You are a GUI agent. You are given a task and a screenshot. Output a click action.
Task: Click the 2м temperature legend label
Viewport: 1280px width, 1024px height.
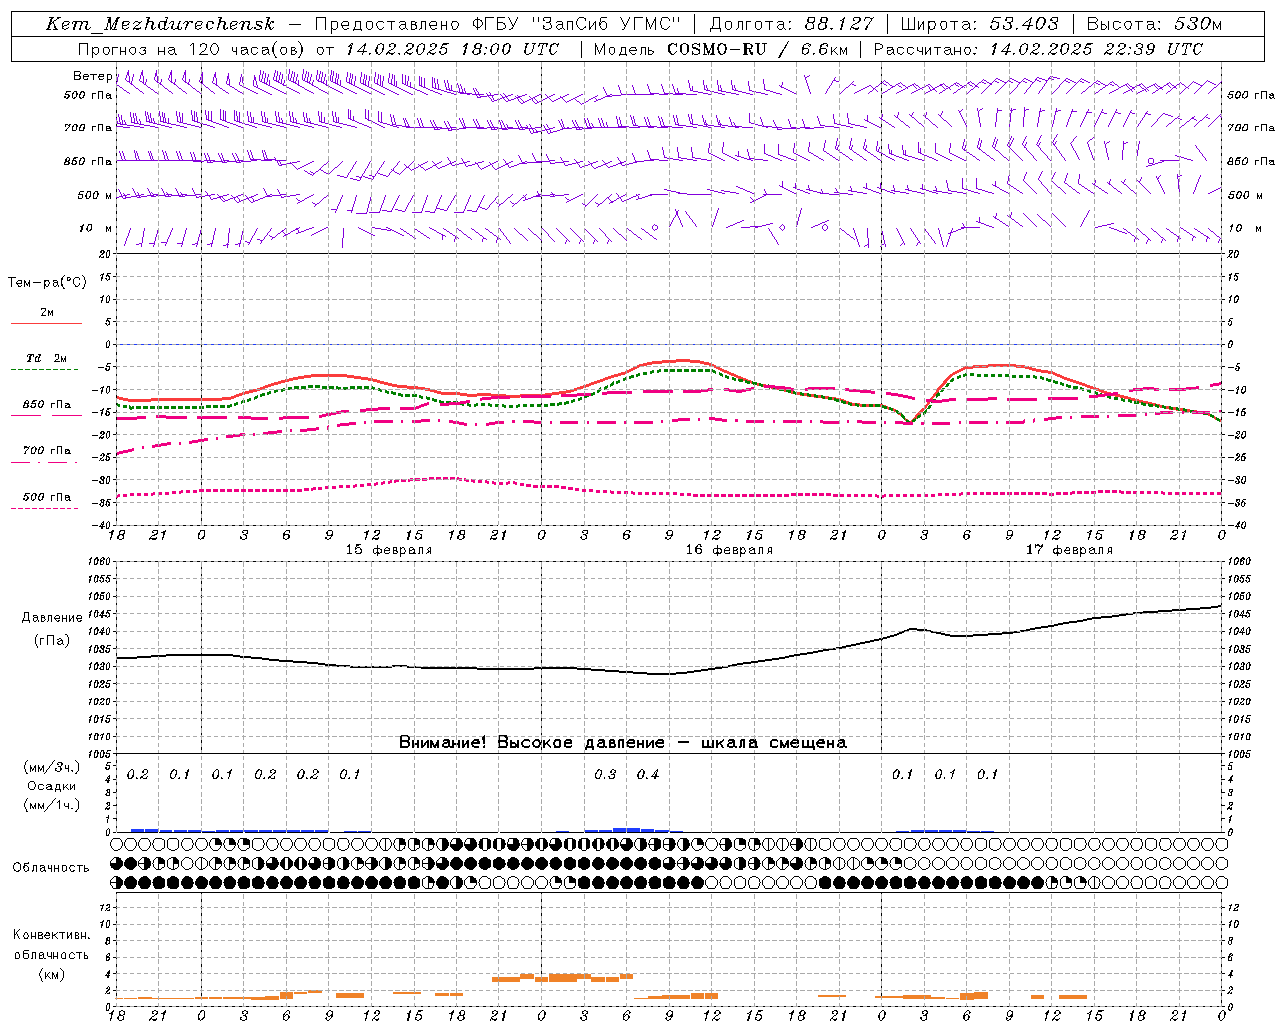(x=47, y=312)
